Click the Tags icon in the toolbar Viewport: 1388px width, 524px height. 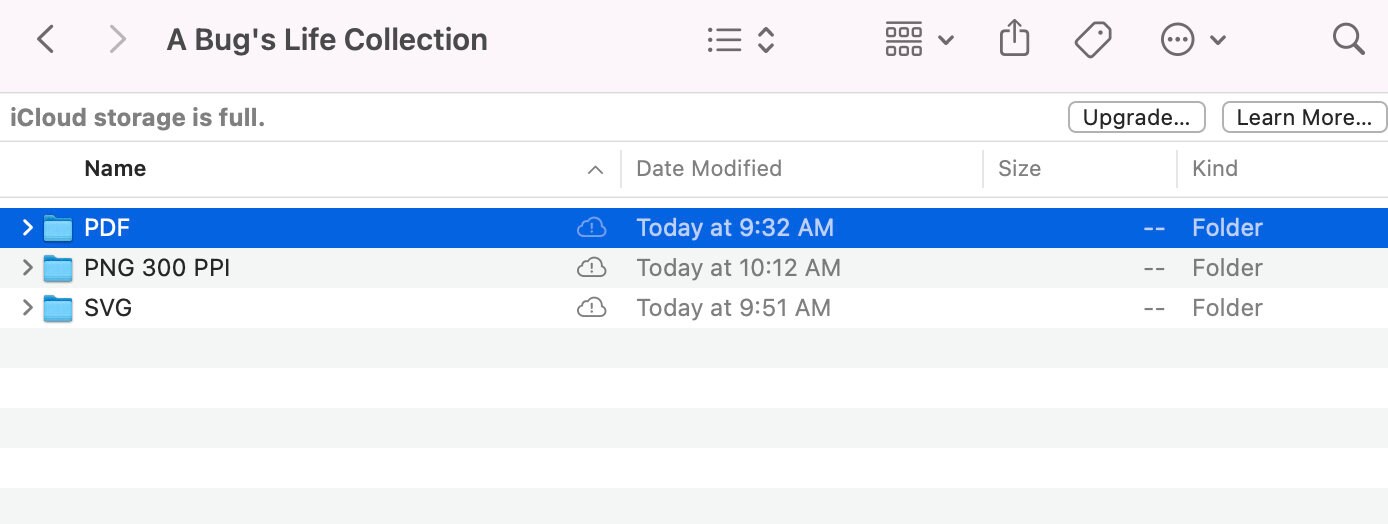point(1093,40)
